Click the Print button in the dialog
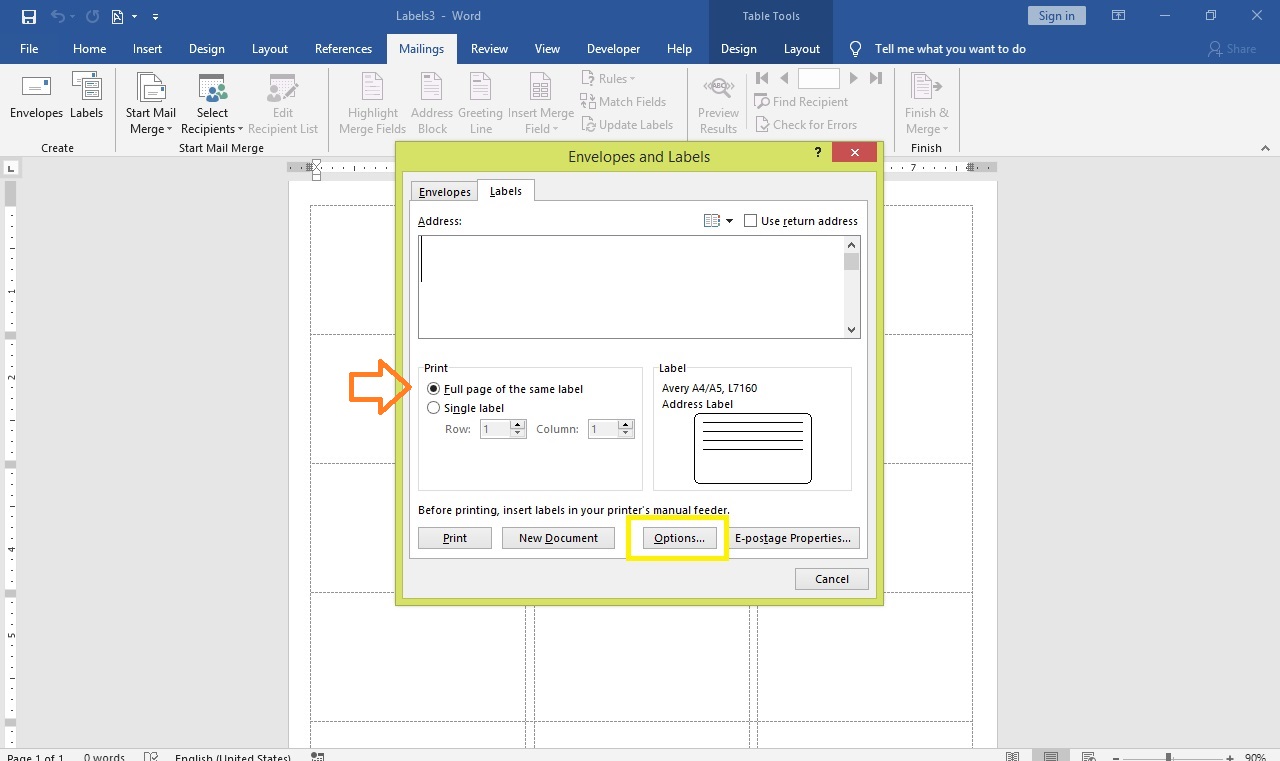The width and height of the screenshot is (1280, 761). 455,538
